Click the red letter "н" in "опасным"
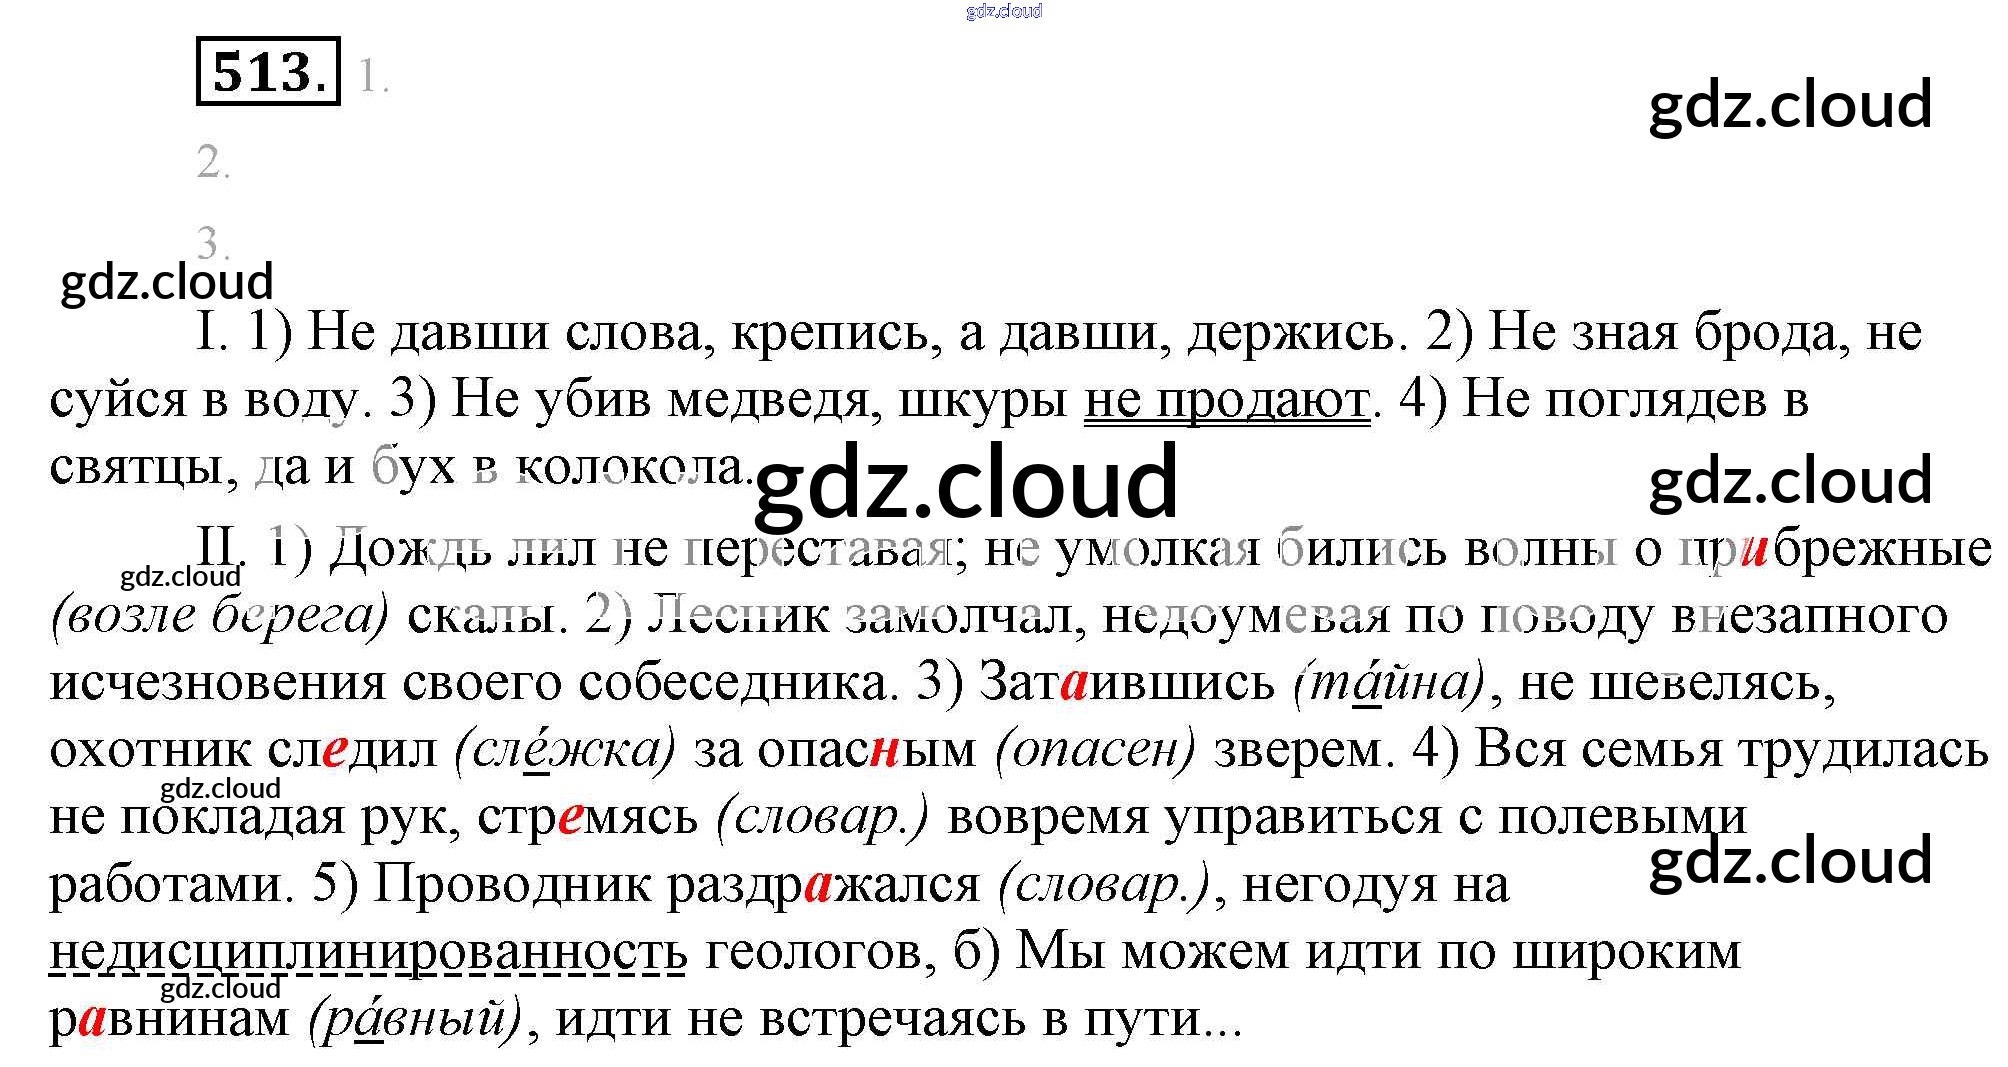 (x=883, y=752)
